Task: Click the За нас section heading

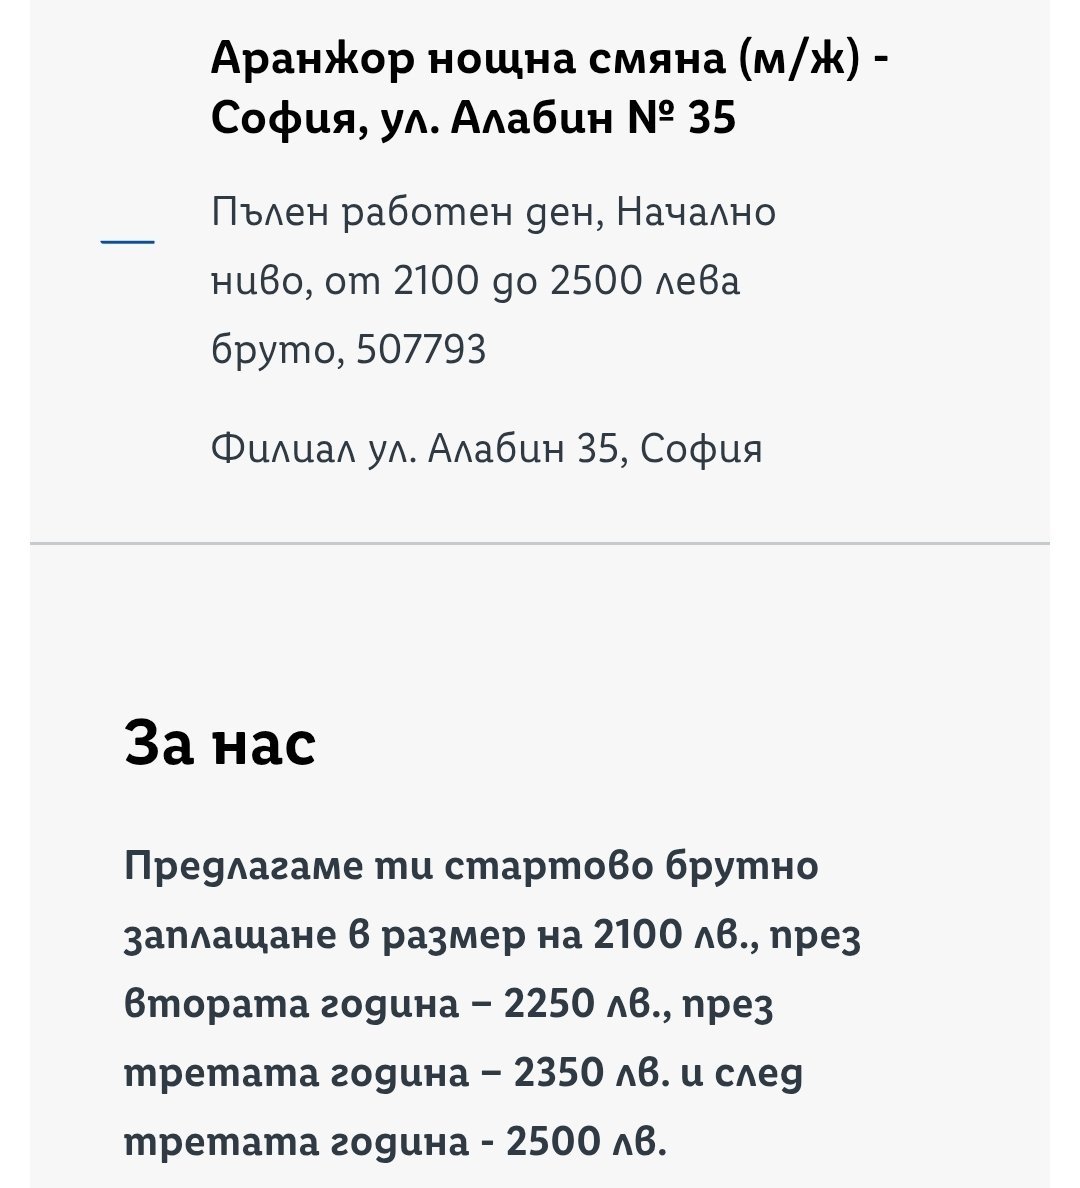Action: tap(220, 744)
